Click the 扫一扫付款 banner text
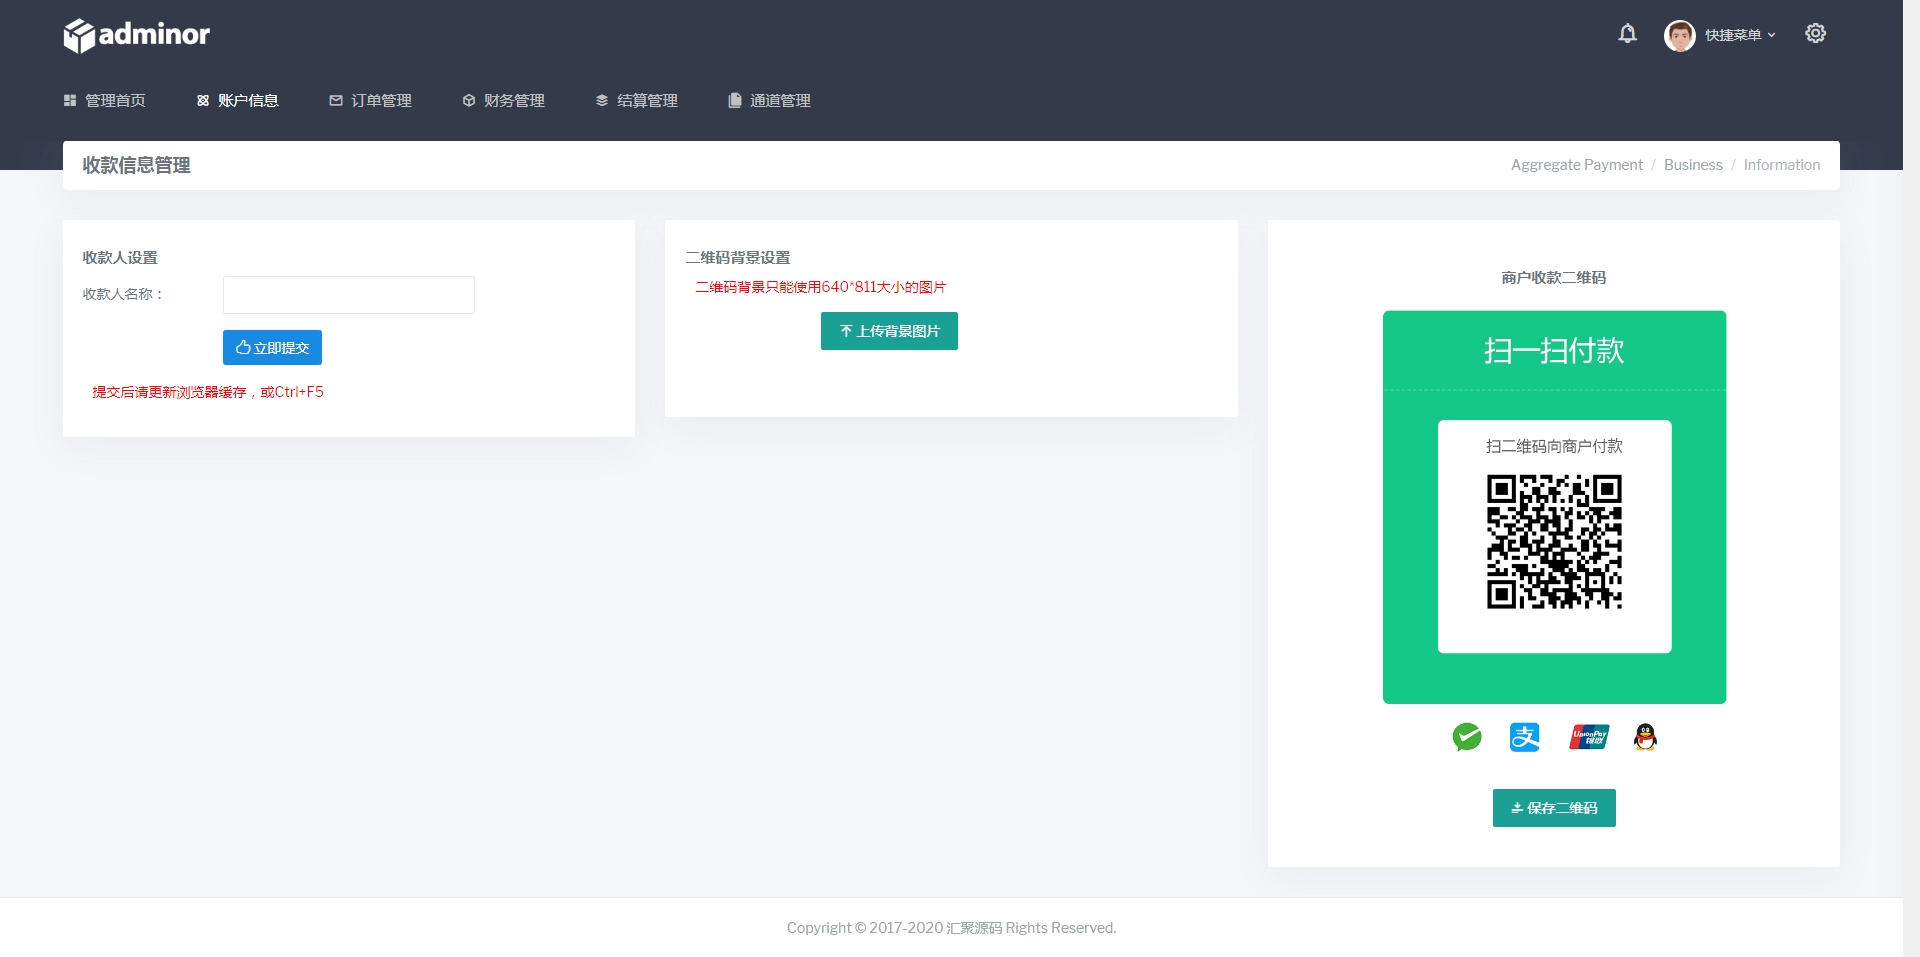Viewport: 1920px width, 957px height. pos(1554,351)
